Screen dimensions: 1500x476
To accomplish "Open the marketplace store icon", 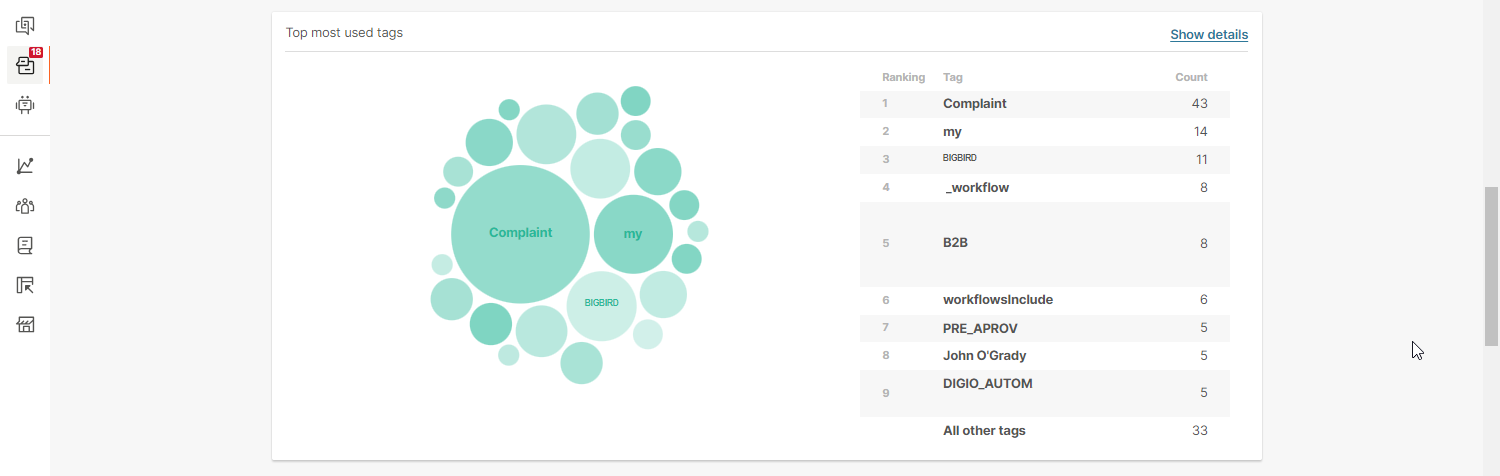I will point(25,325).
